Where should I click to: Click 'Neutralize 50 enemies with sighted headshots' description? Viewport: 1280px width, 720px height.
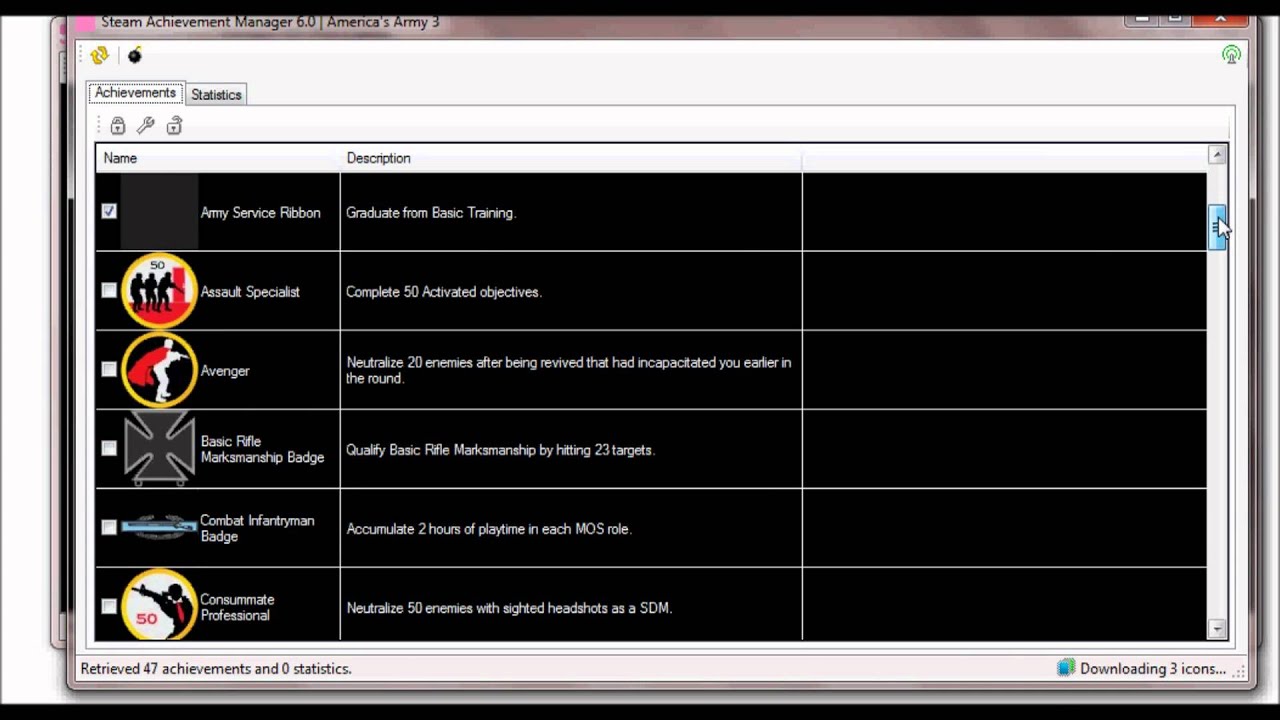tap(509, 608)
